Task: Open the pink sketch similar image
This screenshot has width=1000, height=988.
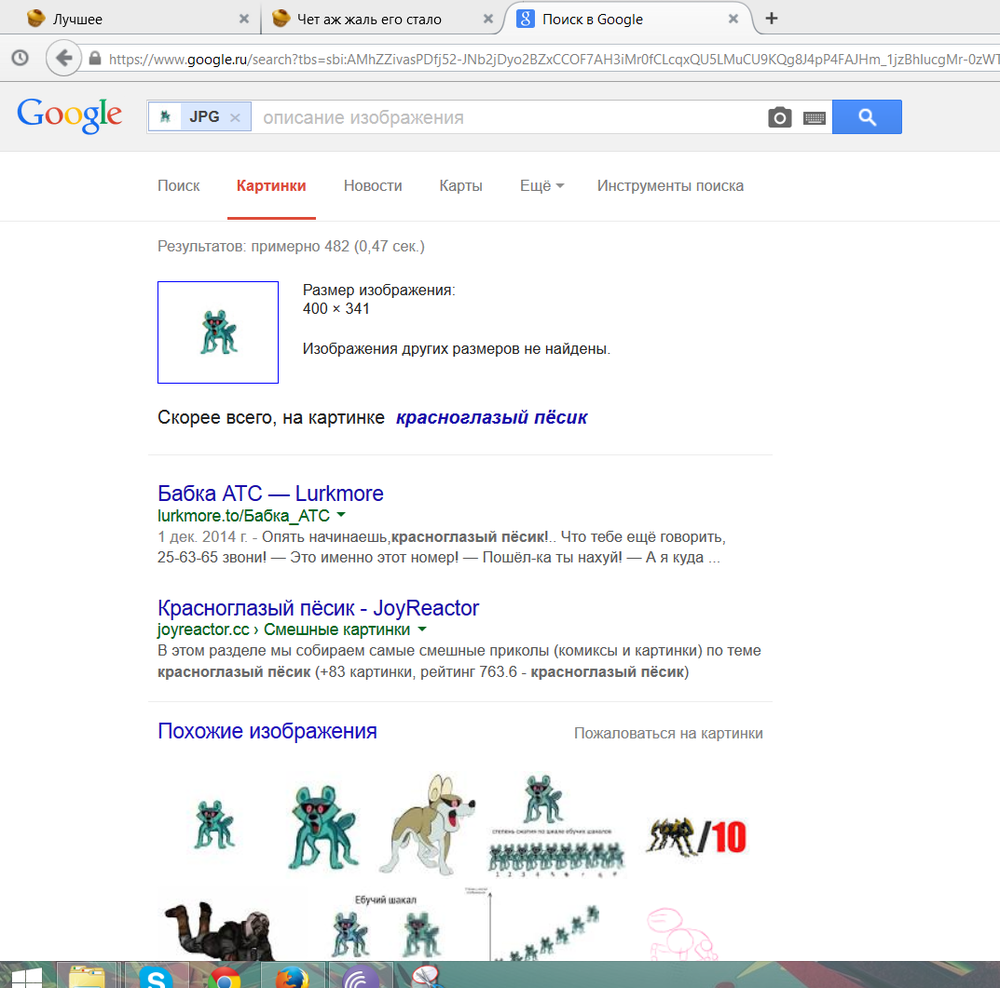Action: click(x=682, y=933)
